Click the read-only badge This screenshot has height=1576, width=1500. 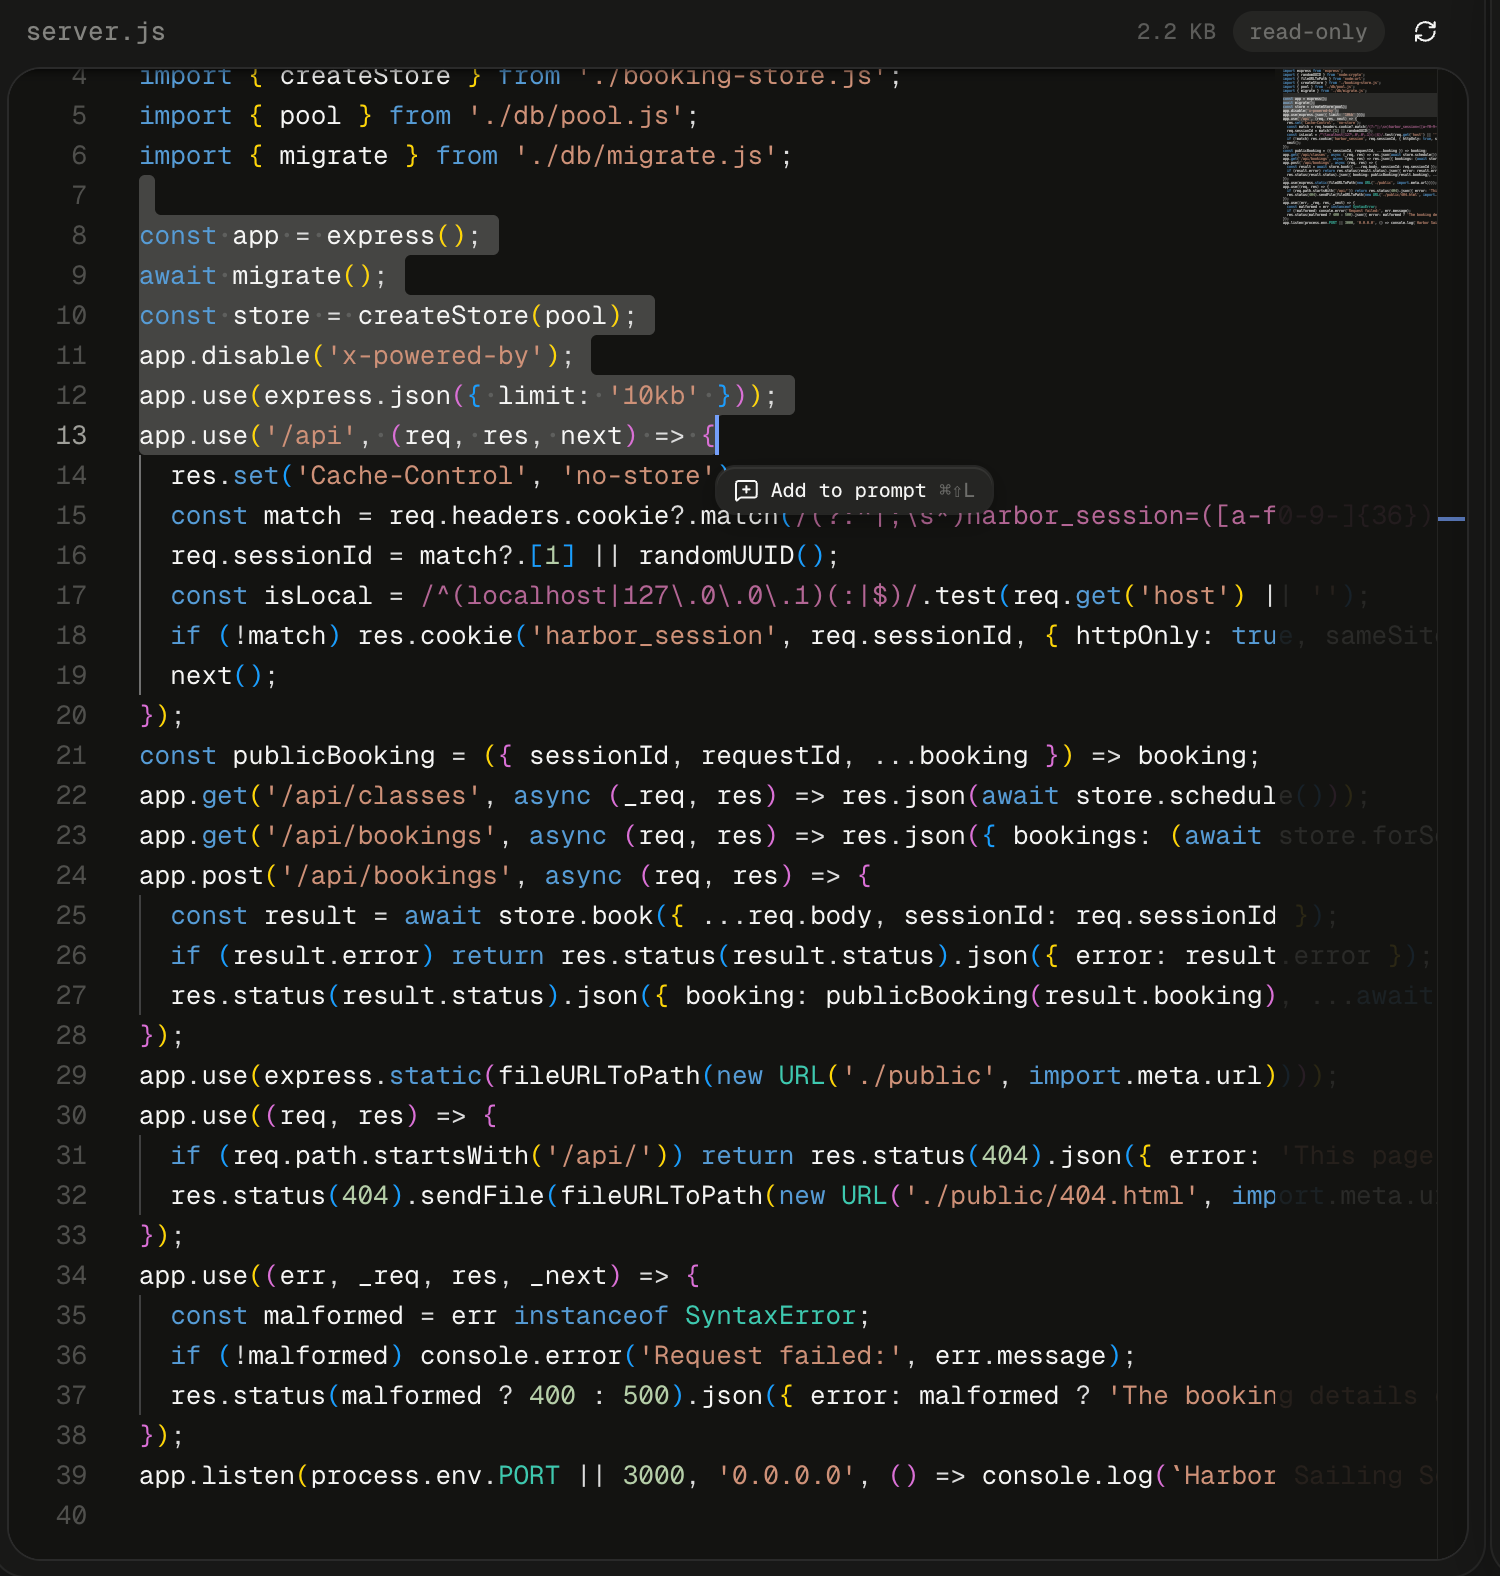pyautogui.click(x=1308, y=32)
